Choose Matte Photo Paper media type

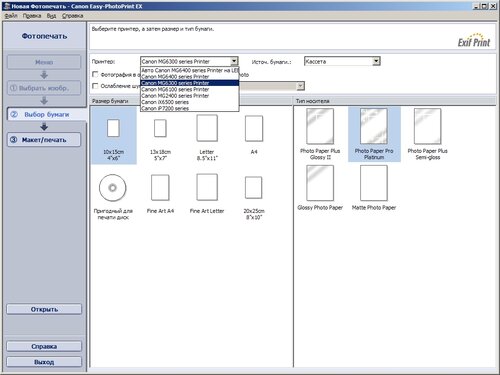[x=374, y=183]
